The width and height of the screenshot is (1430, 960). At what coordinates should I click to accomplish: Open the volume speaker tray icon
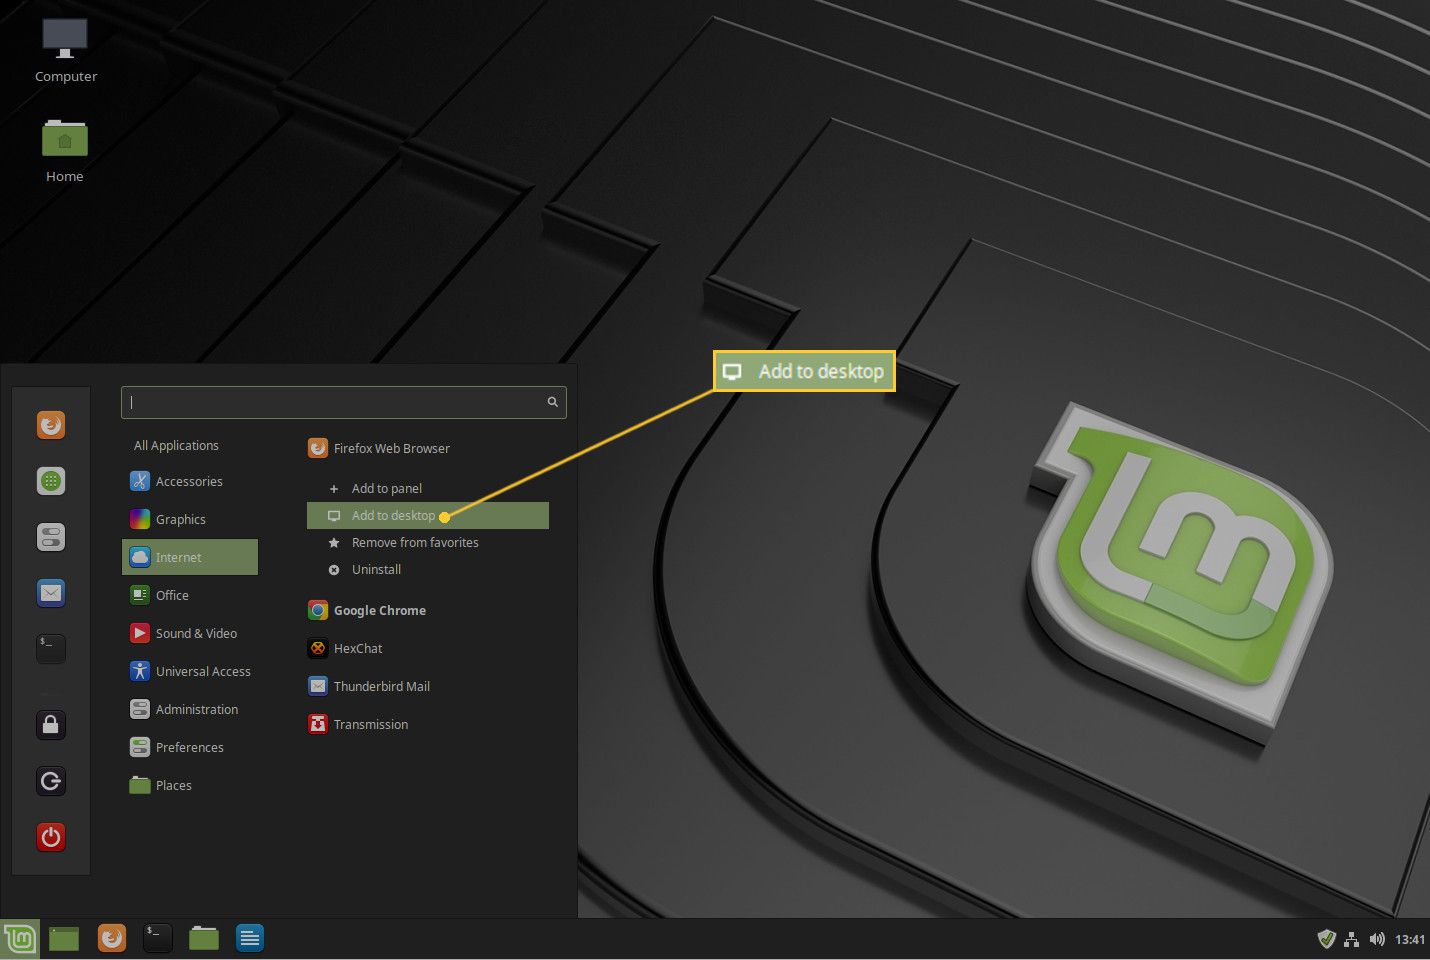(1377, 939)
